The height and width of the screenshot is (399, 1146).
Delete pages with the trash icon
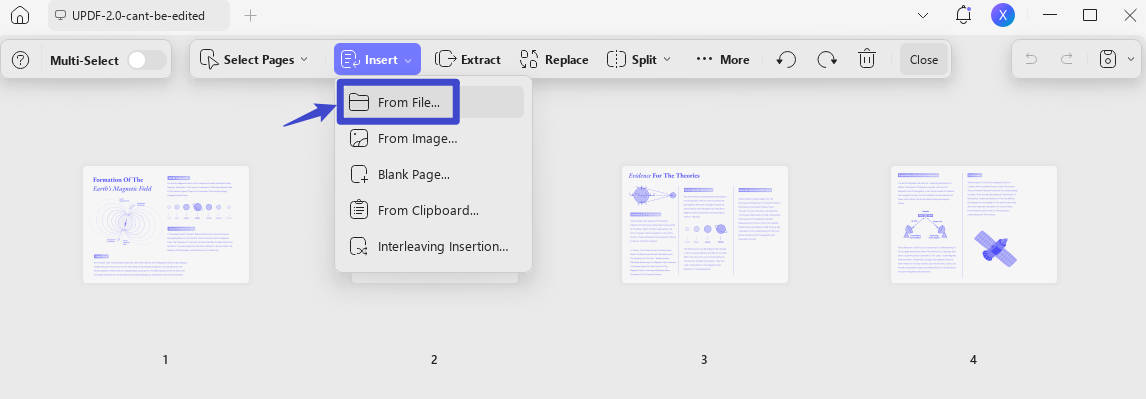click(867, 59)
